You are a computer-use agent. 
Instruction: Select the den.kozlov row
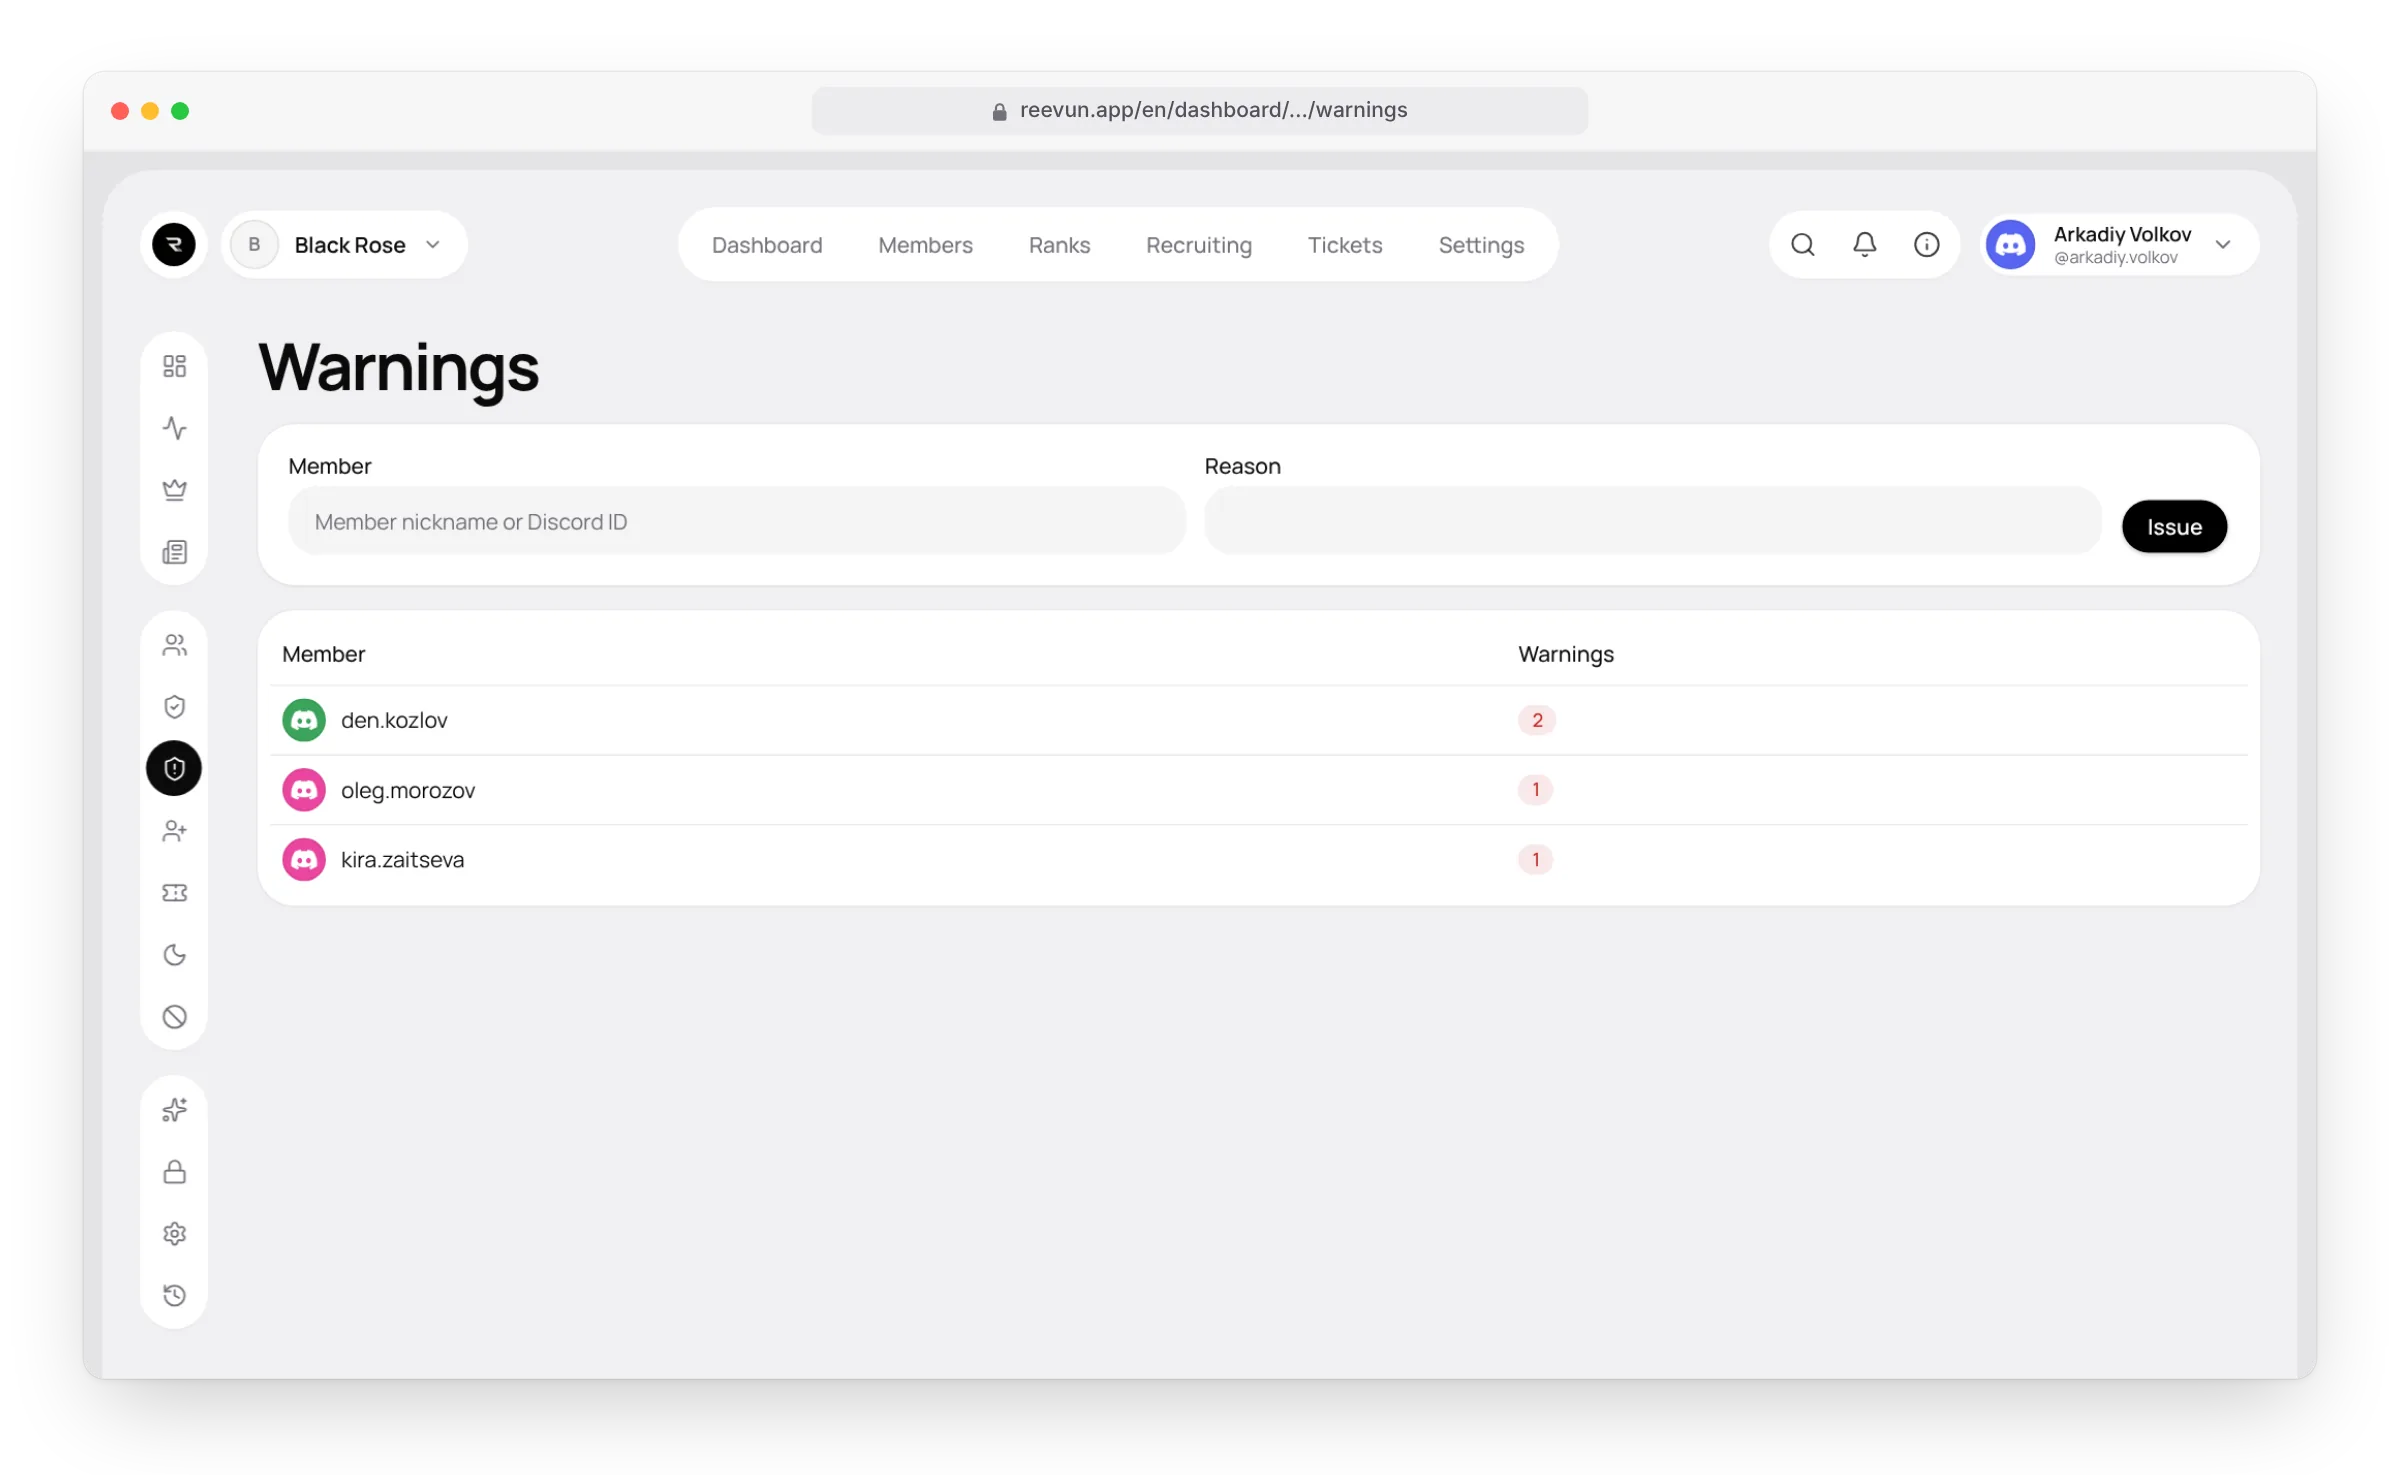(1258, 720)
